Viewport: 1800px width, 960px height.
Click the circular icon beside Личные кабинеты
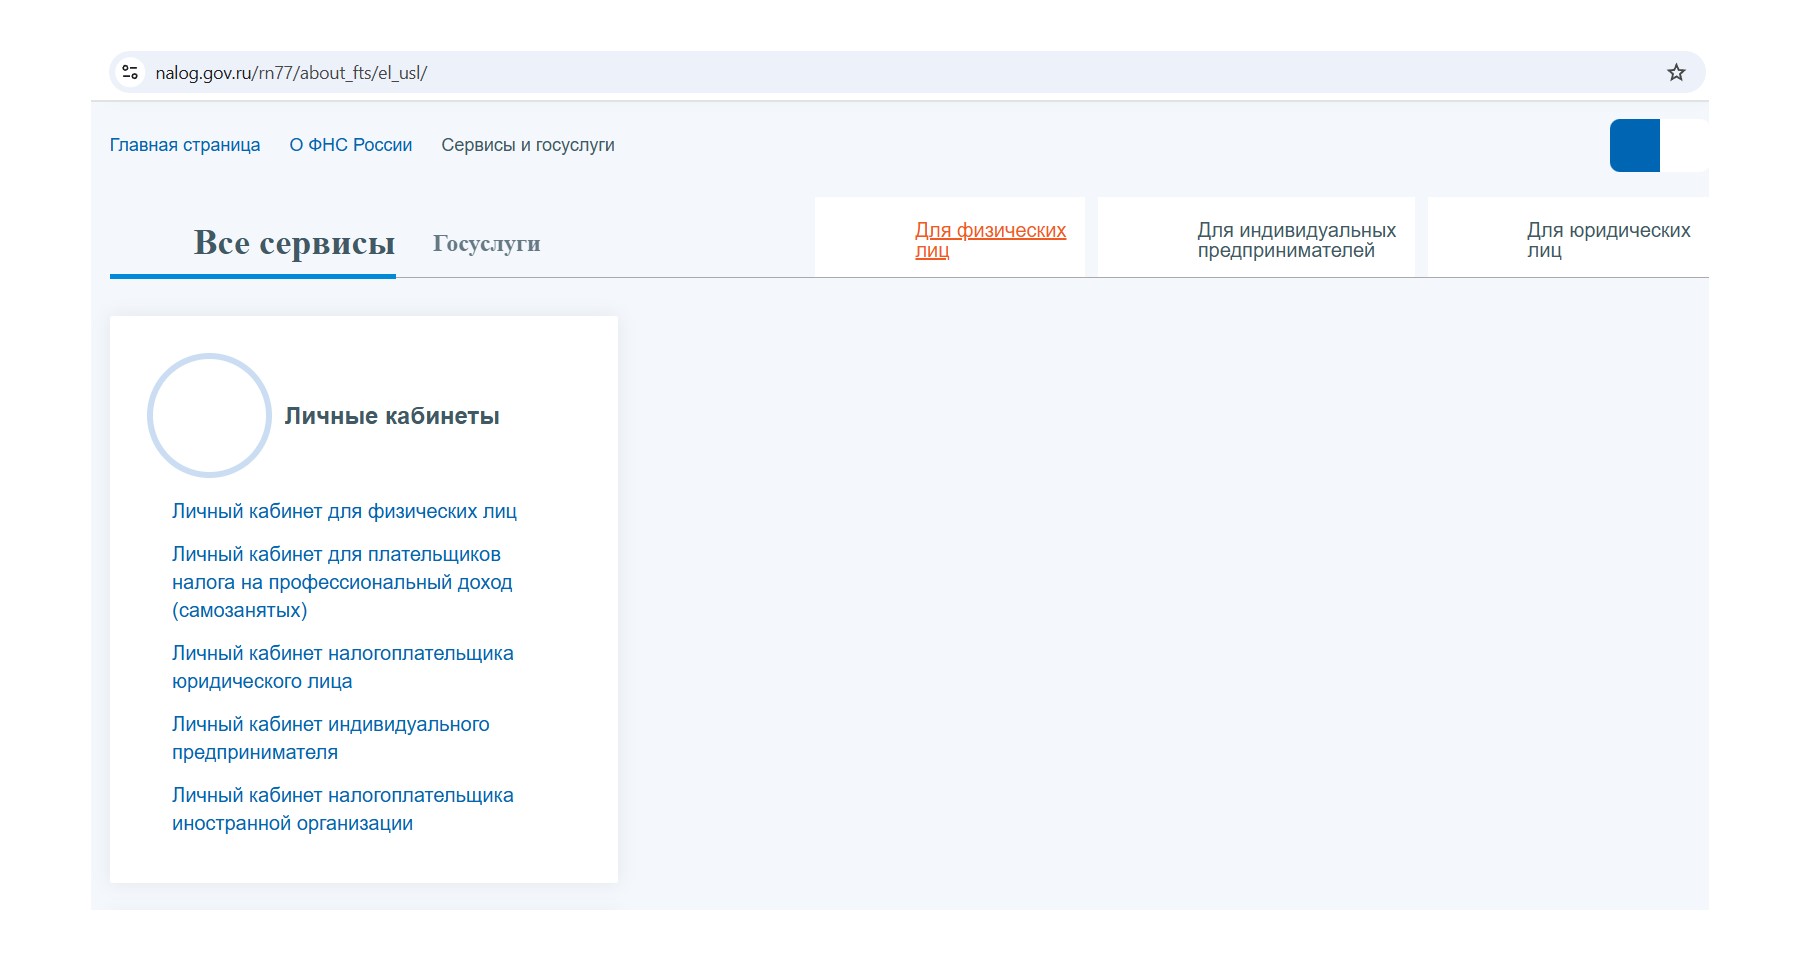[x=209, y=415]
